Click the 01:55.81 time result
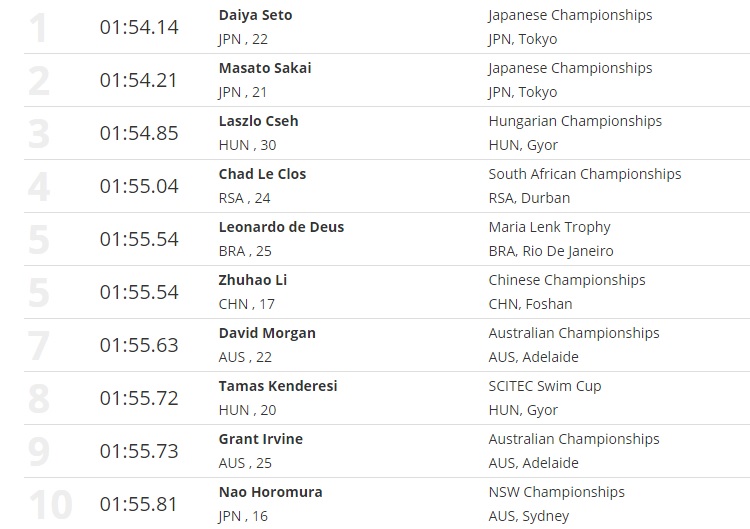The image size is (750, 529). coord(139,504)
